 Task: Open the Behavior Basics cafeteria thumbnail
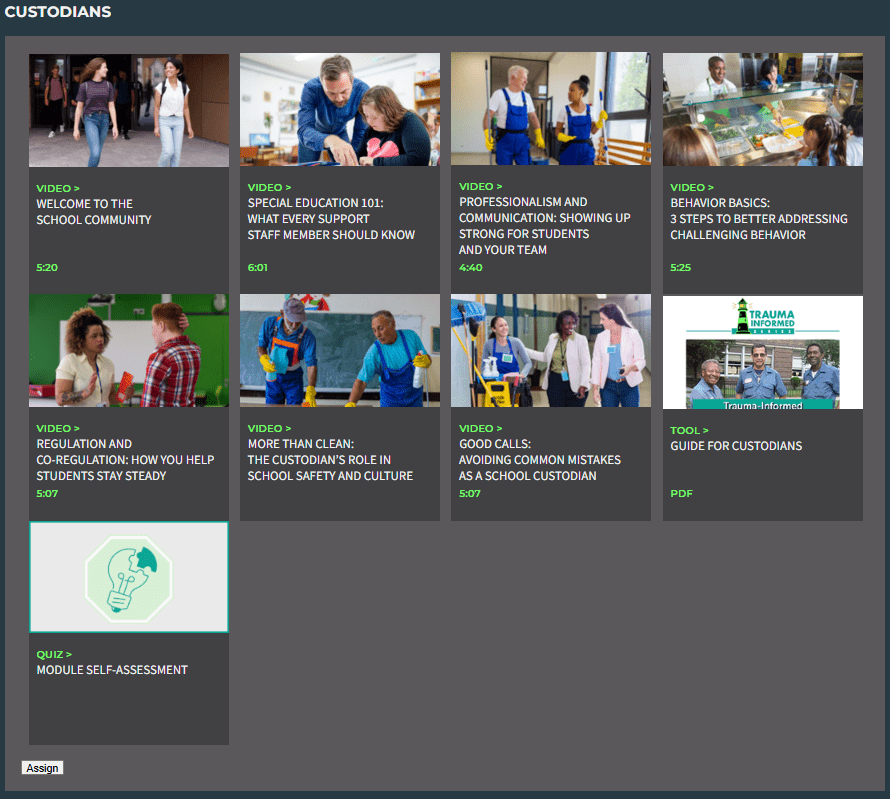(763, 110)
